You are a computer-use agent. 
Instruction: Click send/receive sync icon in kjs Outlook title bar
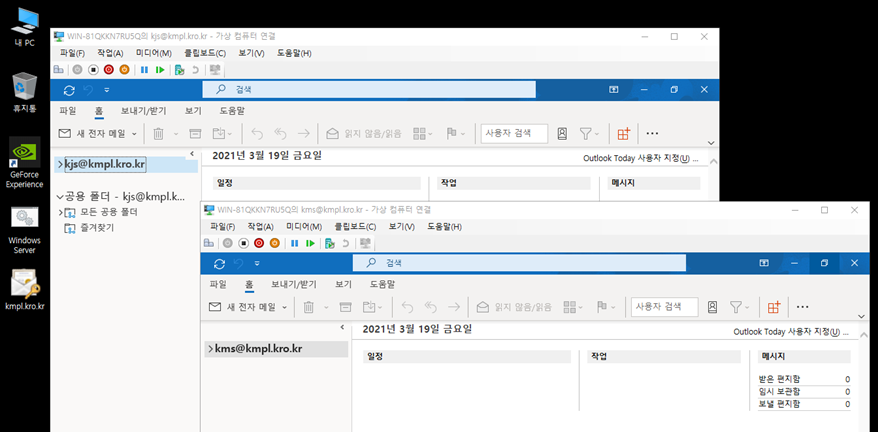click(69, 90)
